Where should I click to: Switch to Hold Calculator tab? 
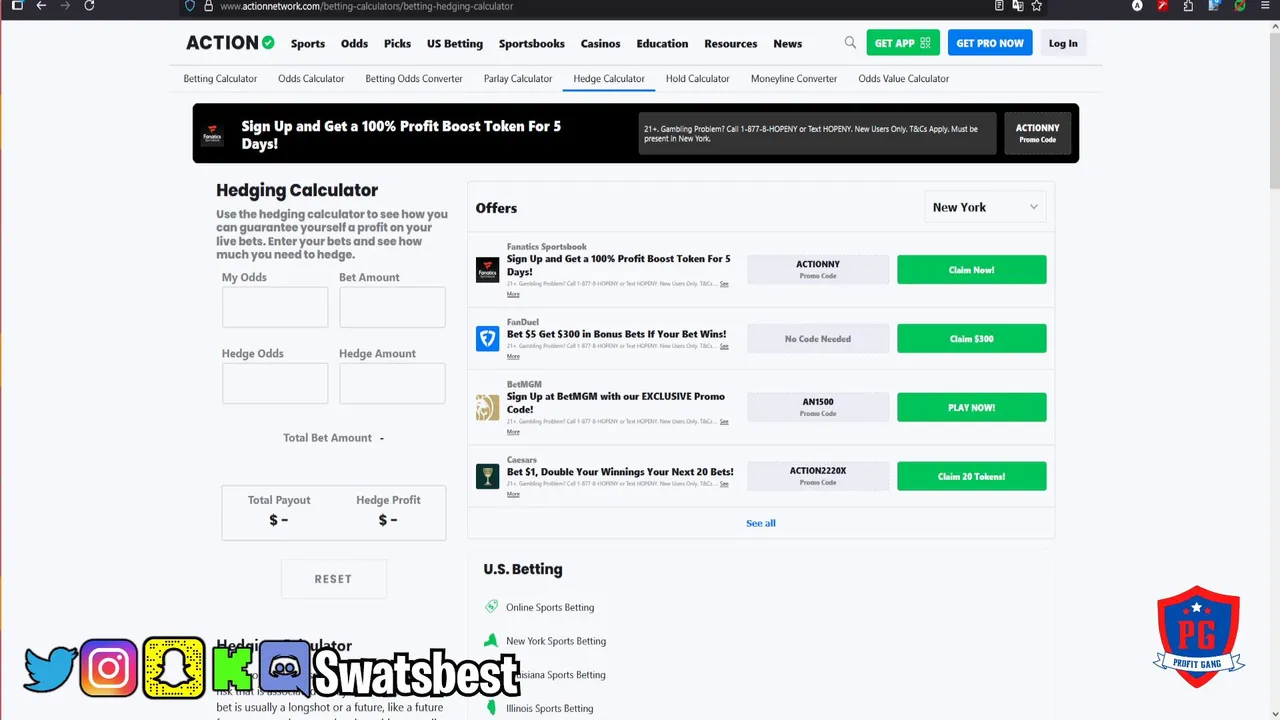coord(698,78)
